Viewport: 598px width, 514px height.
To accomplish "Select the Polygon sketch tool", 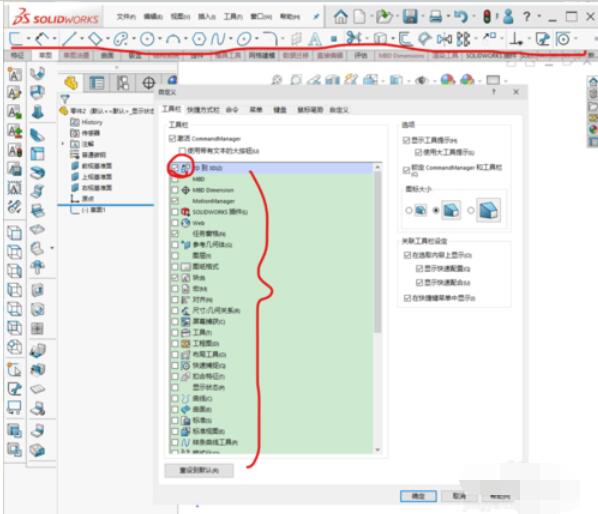I will (199, 39).
